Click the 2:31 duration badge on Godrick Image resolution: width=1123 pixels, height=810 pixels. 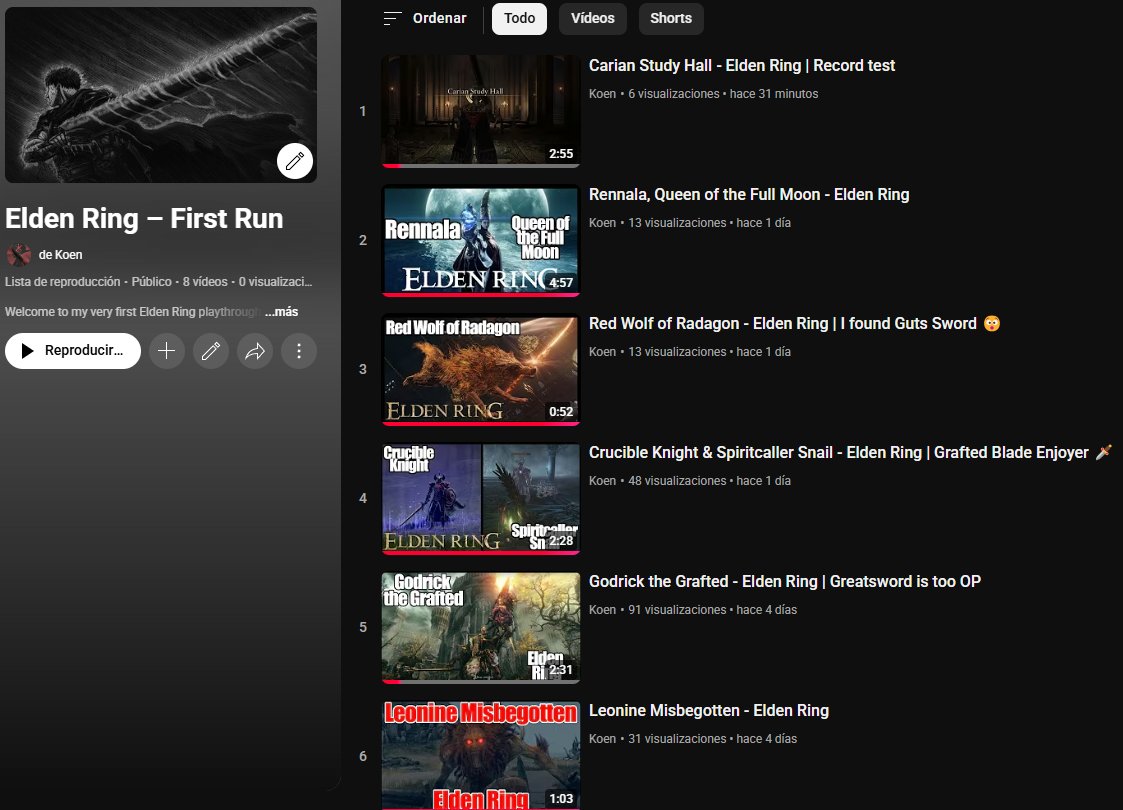tap(561, 670)
